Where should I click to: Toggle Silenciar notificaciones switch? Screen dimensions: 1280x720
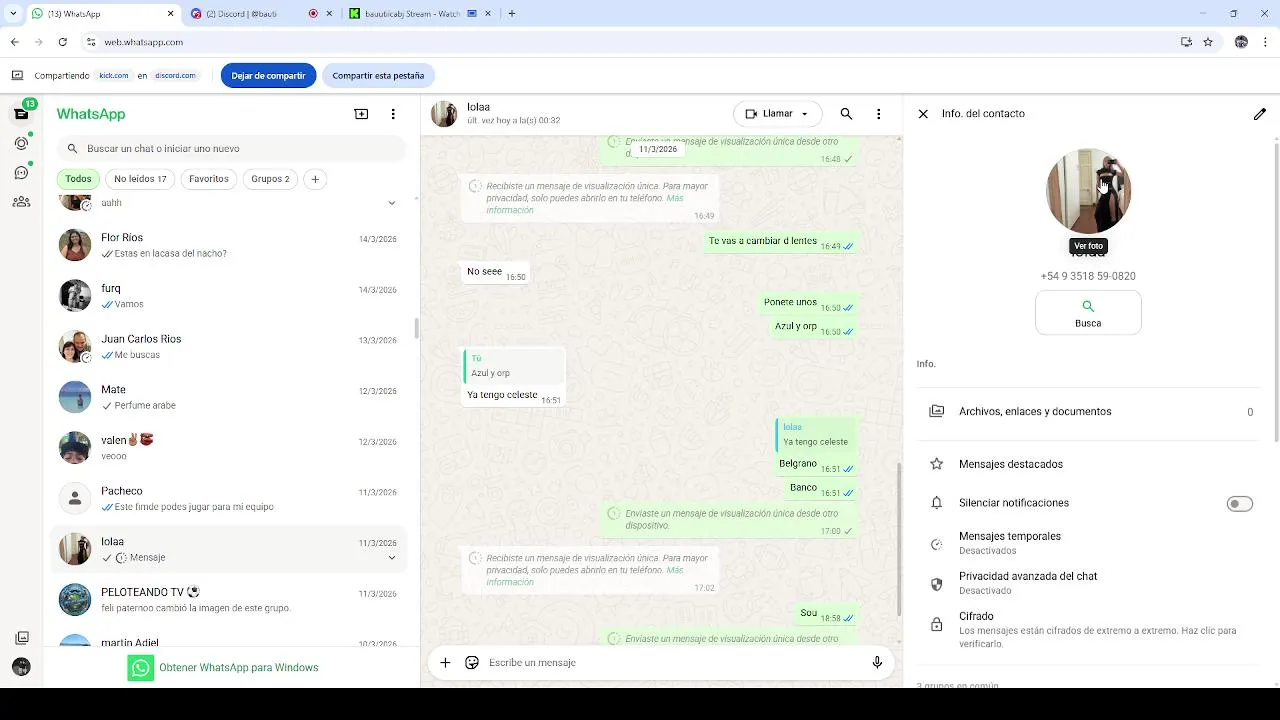(x=1239, y=503)
